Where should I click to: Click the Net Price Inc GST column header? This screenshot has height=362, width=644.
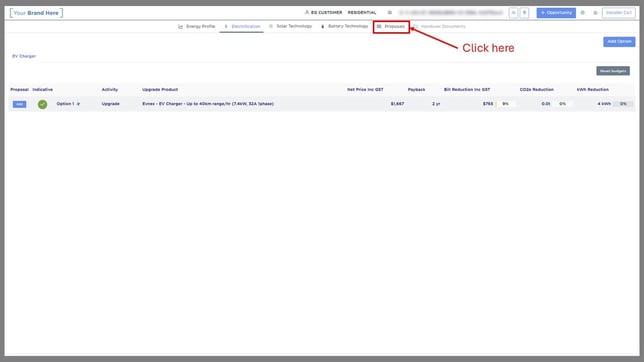click(x=365, y=90)
